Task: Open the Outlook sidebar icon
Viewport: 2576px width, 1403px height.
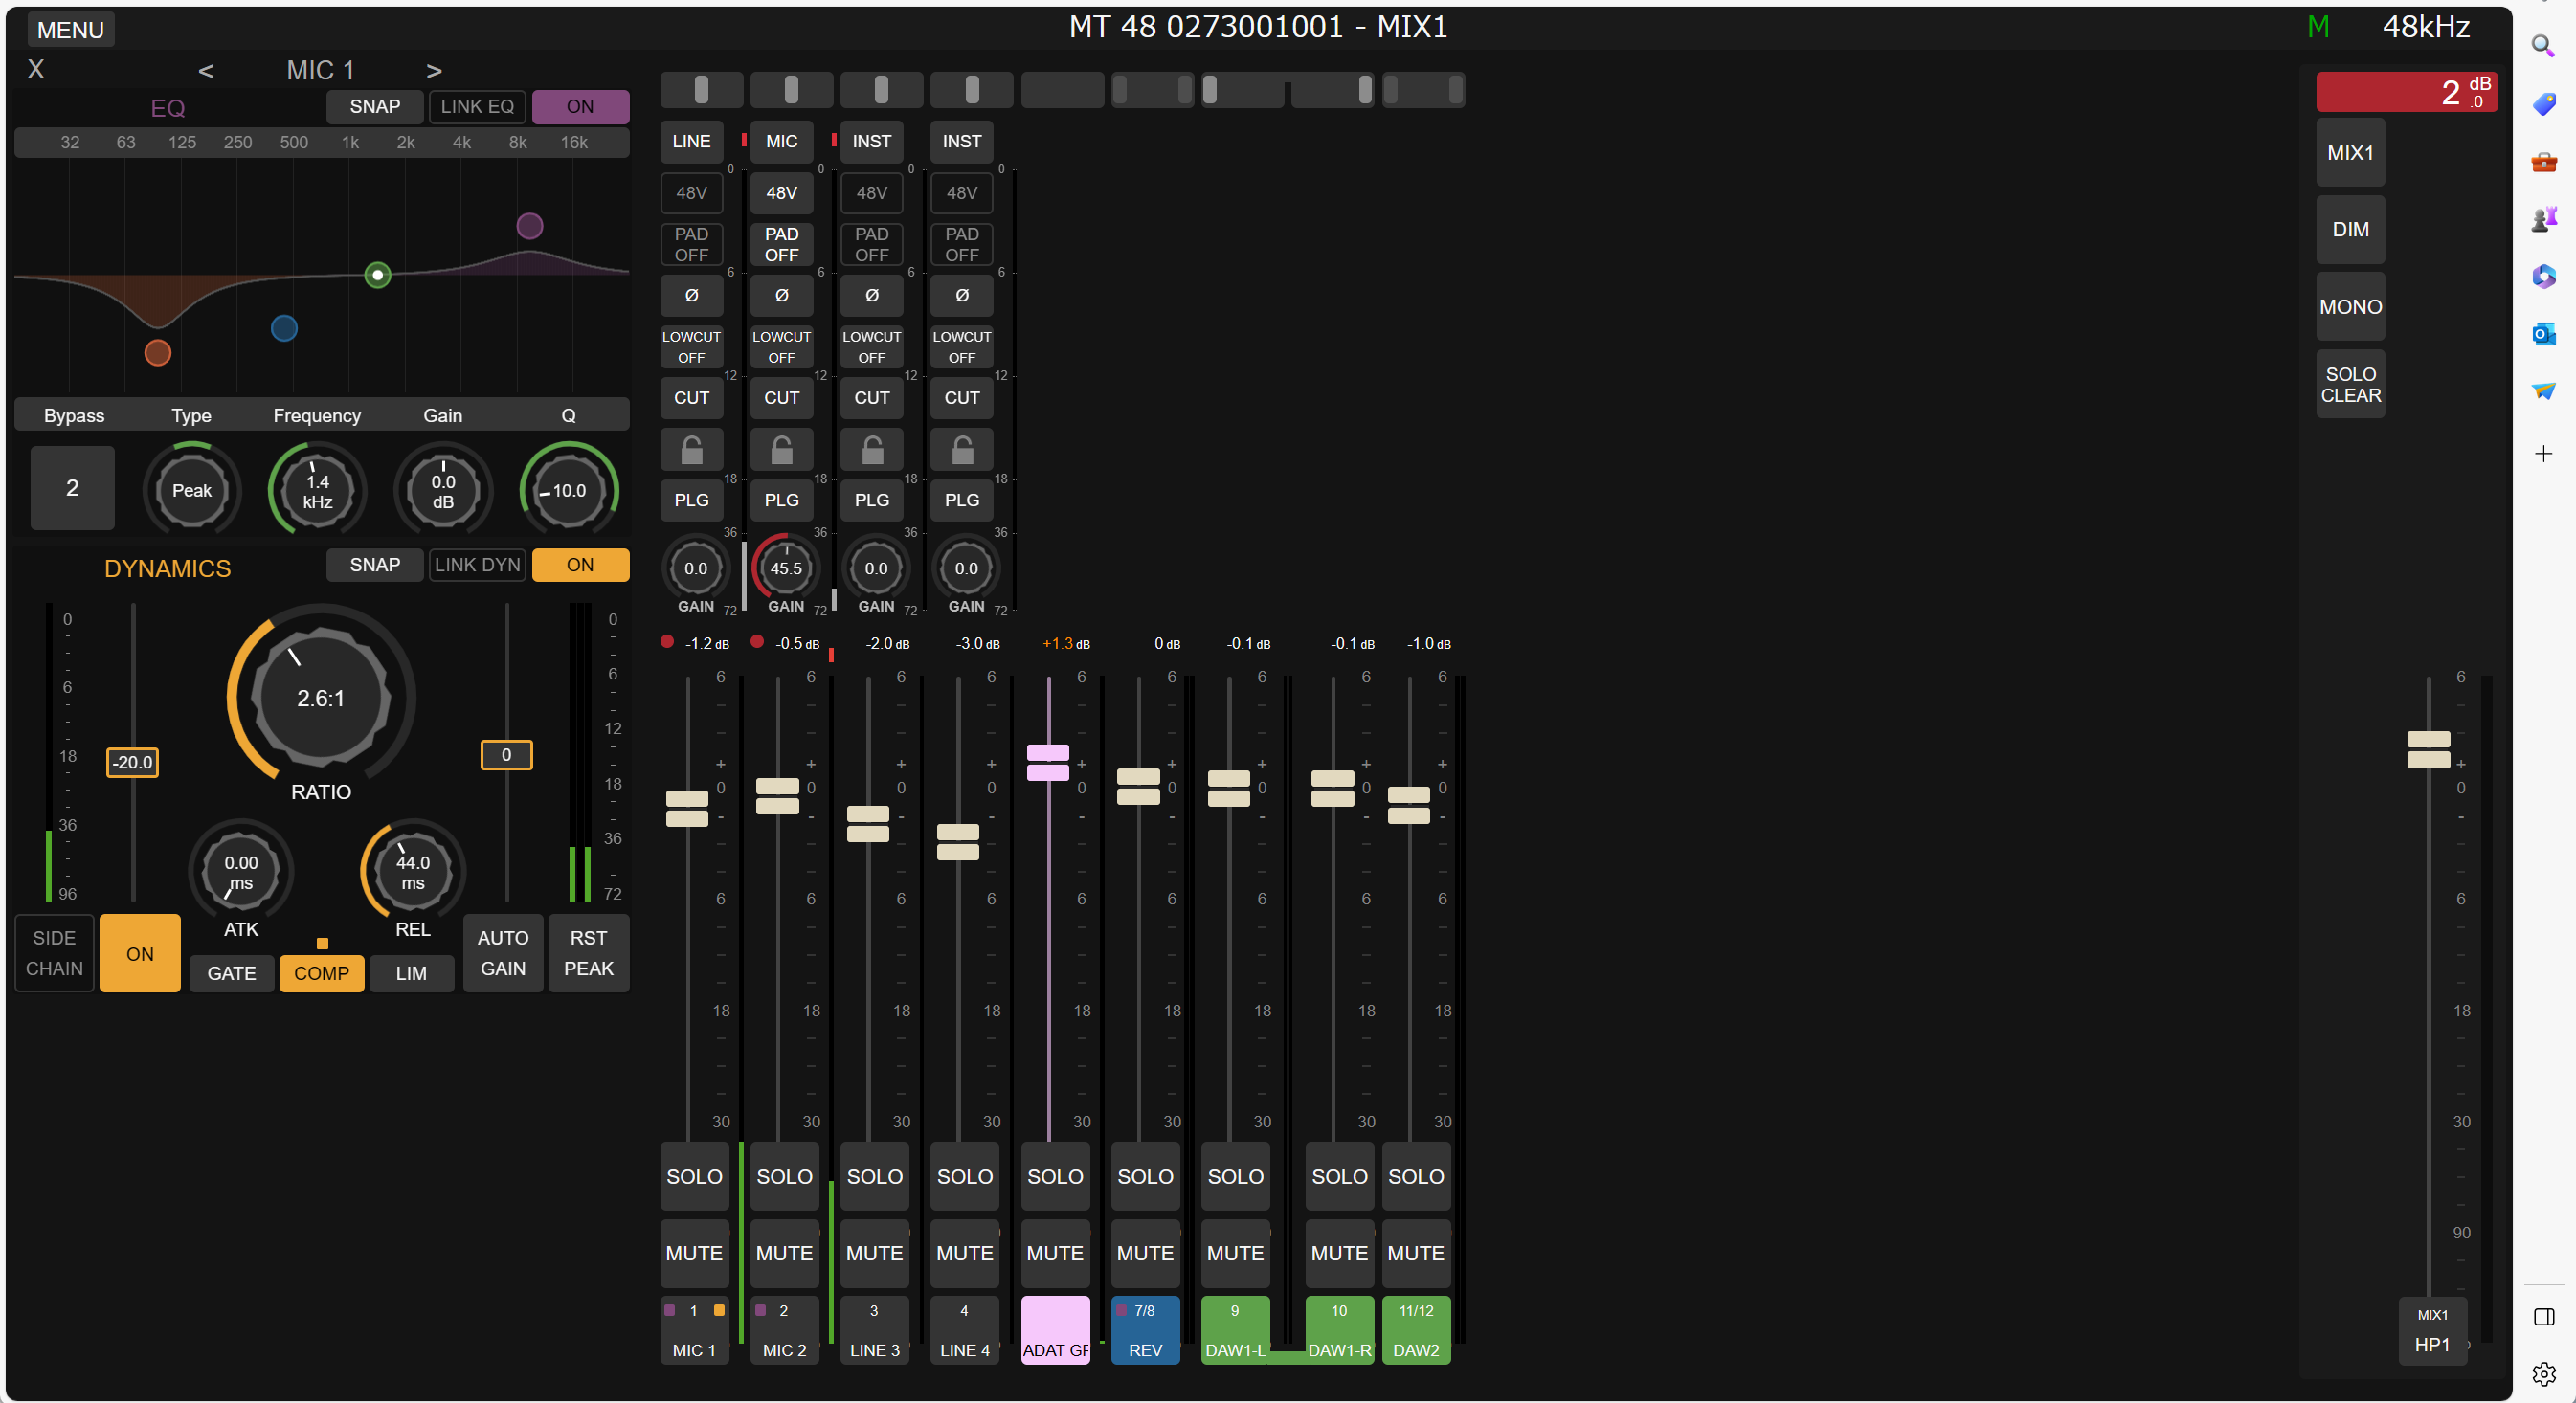Action: [2543, 333]
